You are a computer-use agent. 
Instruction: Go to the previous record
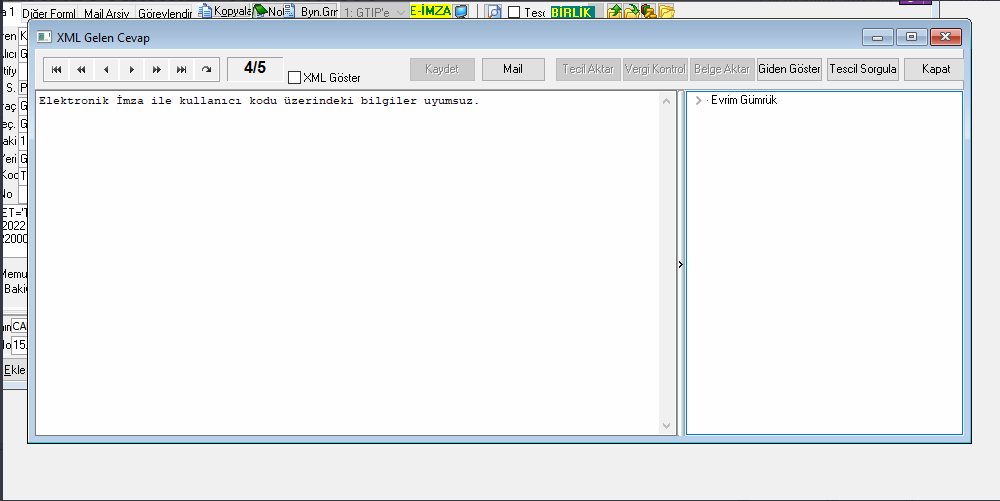(106, 69)
